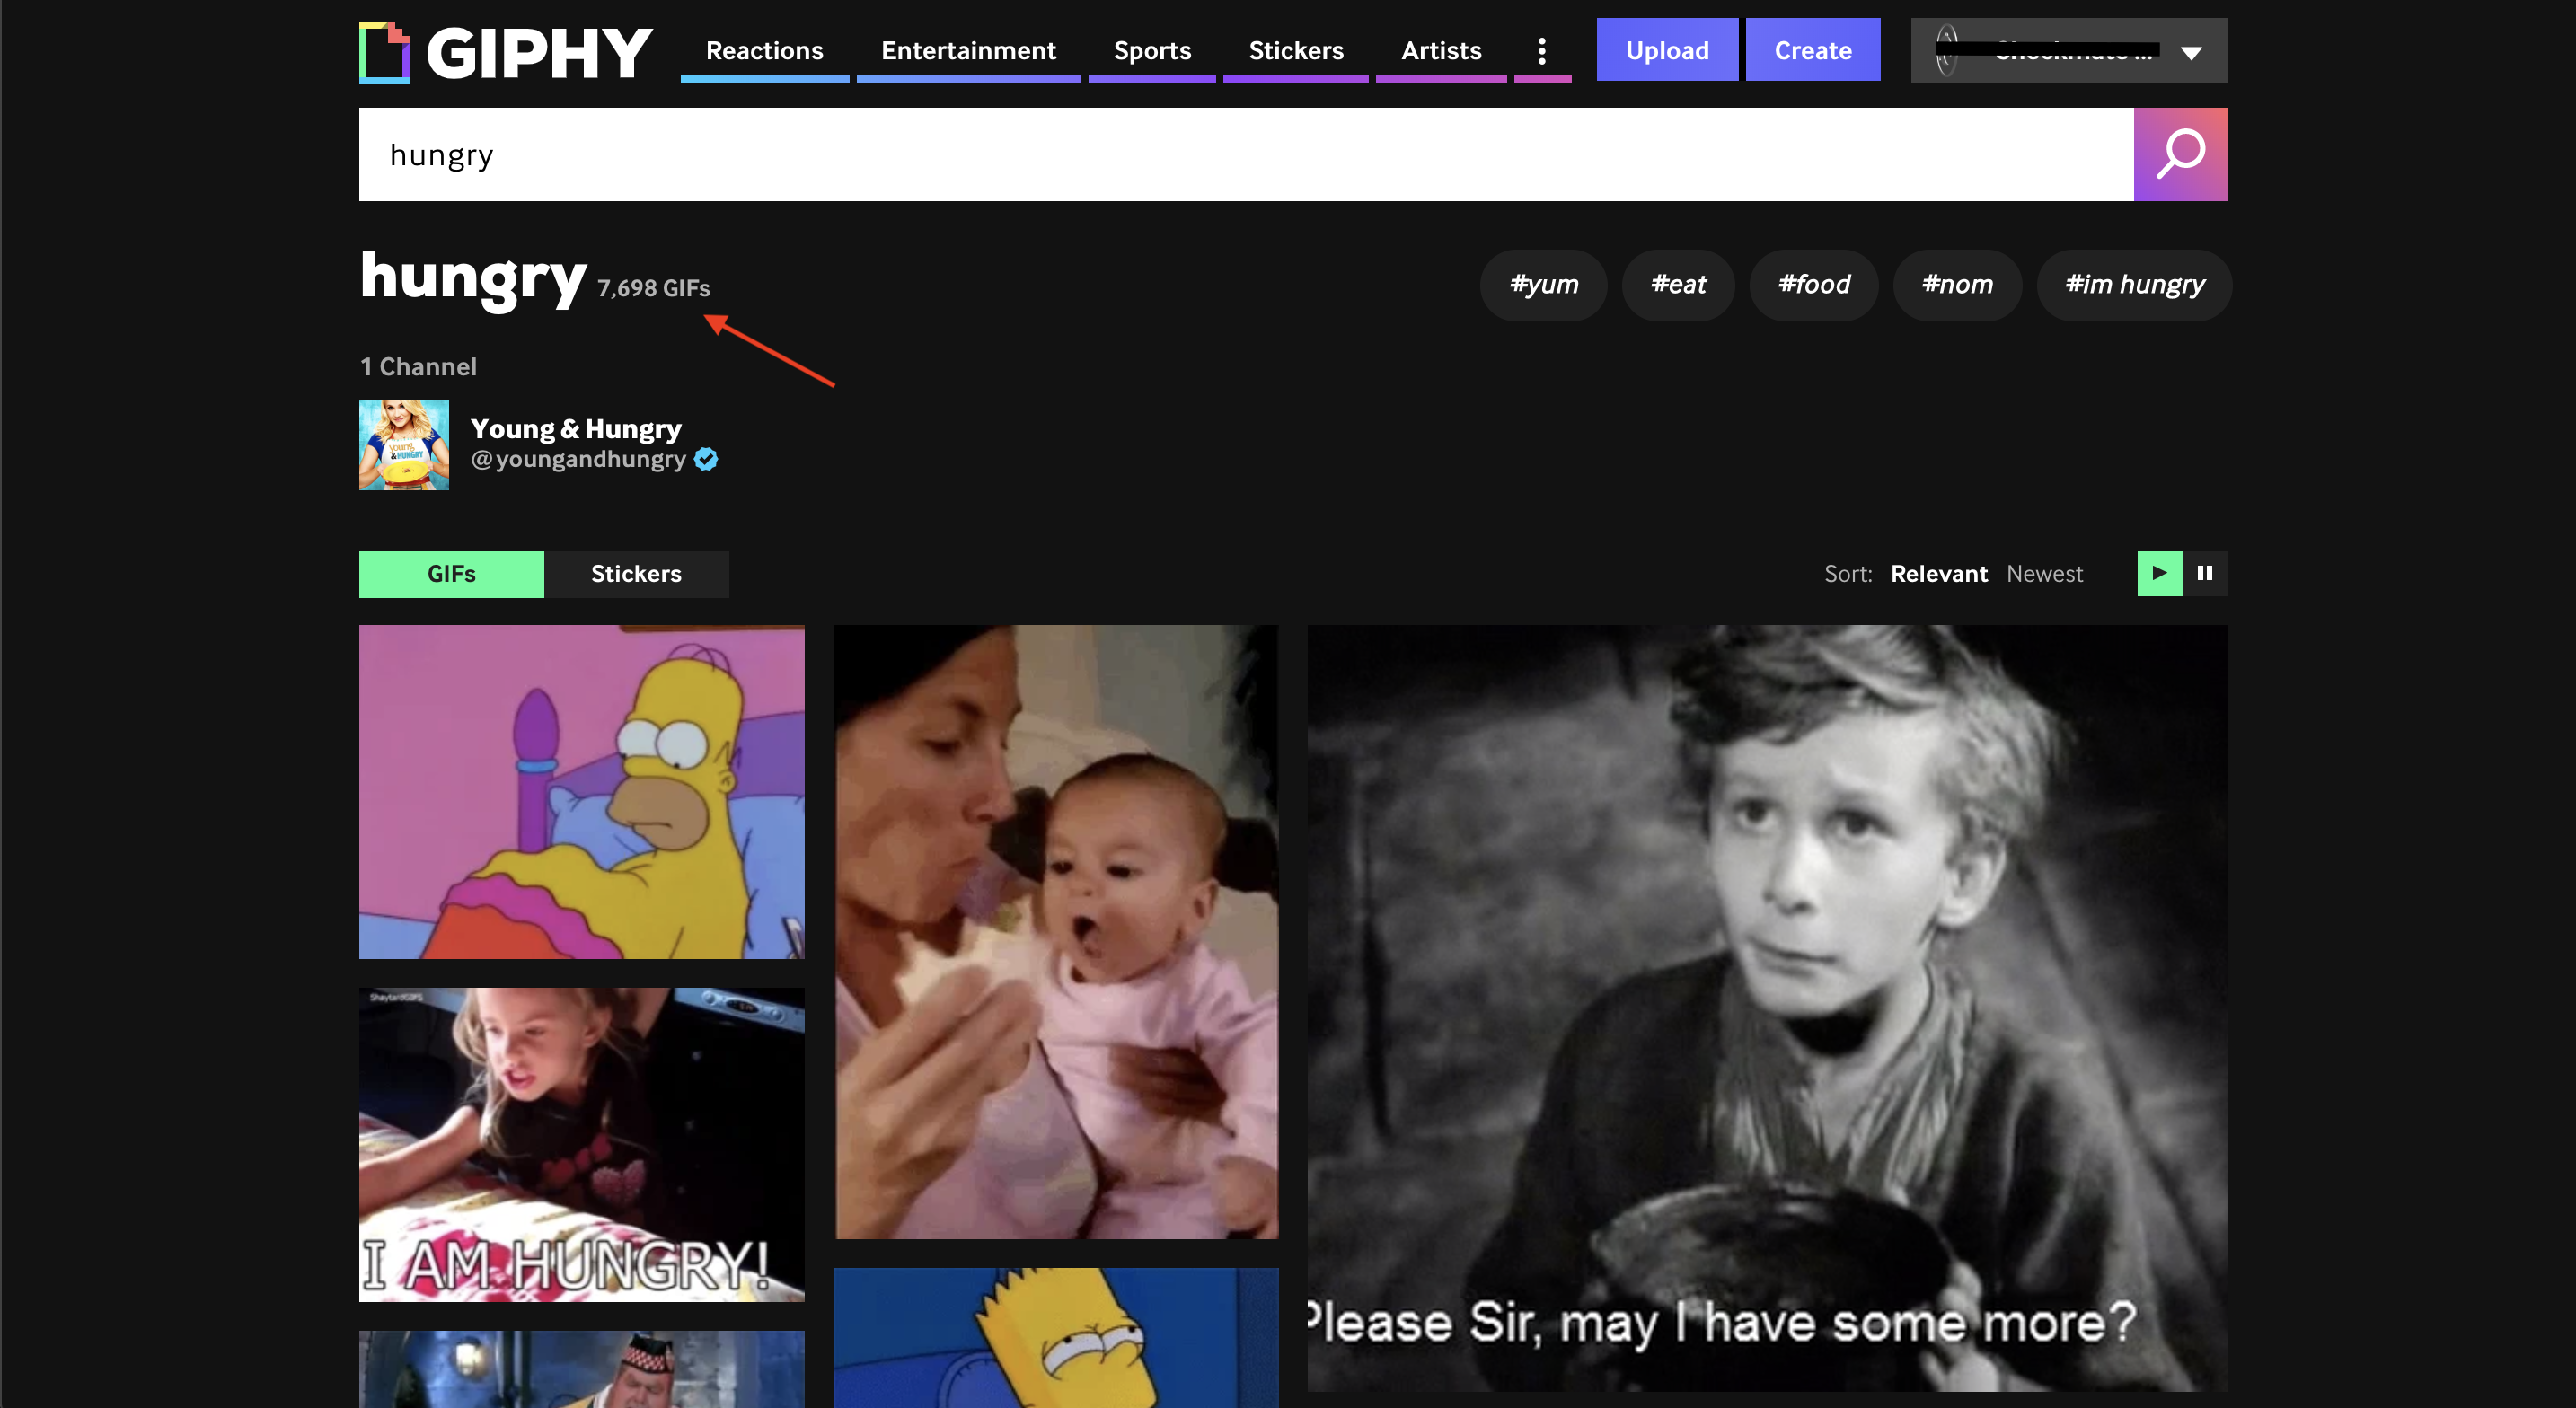The width and height of the screenshot is (2576, 1408).
Task: Open the #food tag
Action: [1813, 285]
